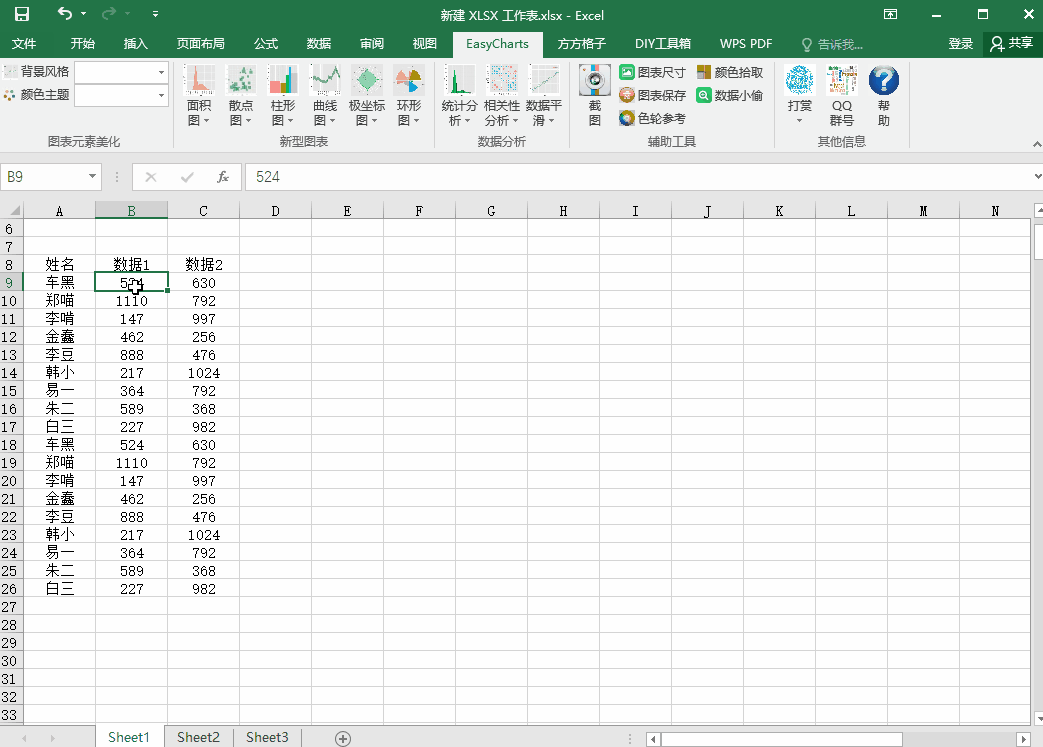Expand the 统计分析 dropdown

point(460,96)
